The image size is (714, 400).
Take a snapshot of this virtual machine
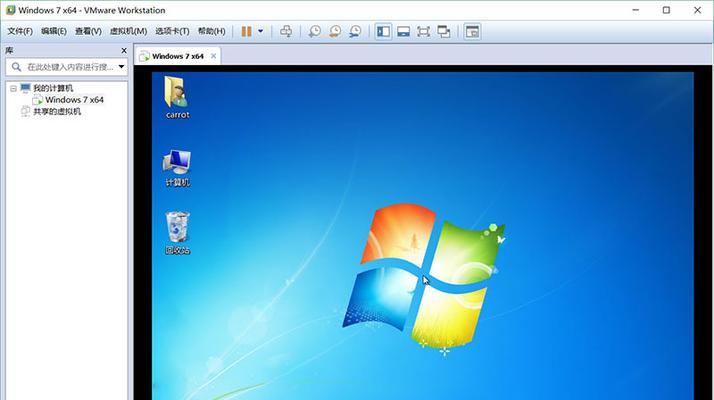pos(314,31)
